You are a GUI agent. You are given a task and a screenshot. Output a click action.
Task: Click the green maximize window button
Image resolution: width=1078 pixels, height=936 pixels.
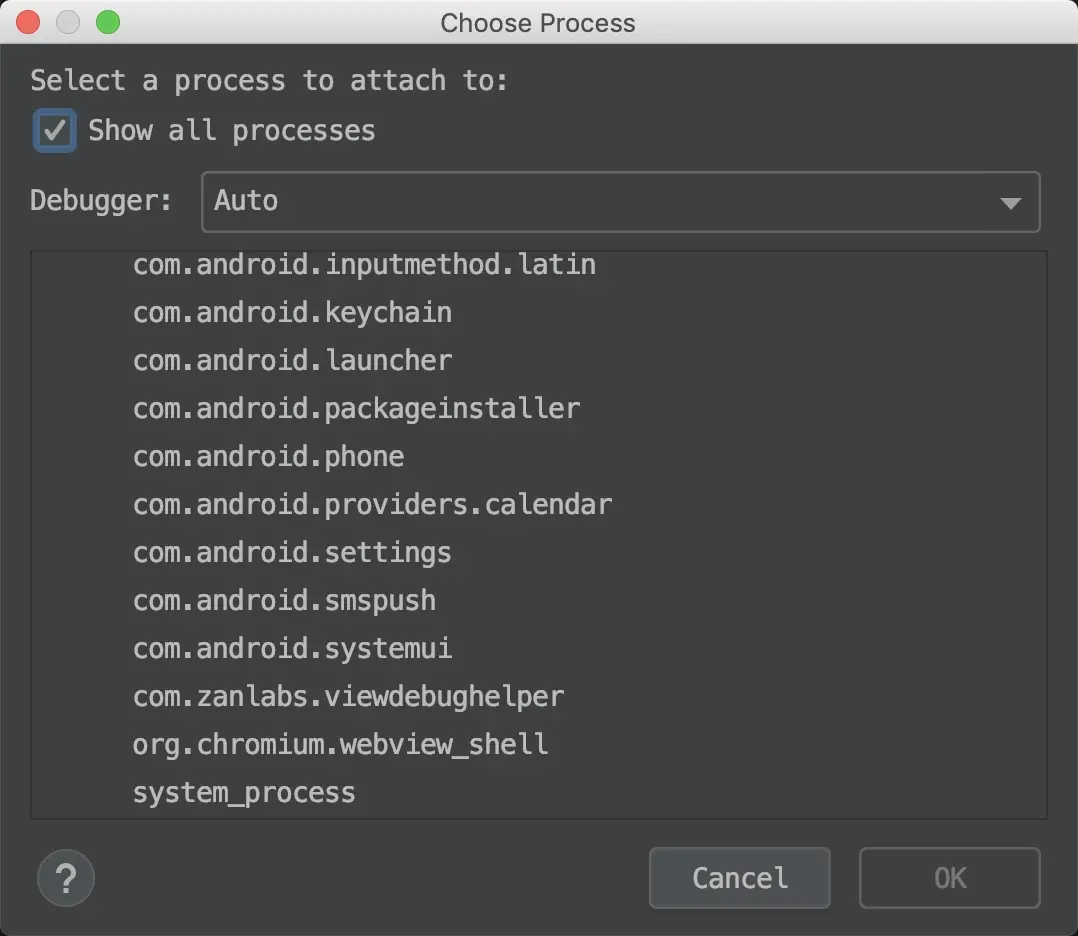tap(107, 22)
